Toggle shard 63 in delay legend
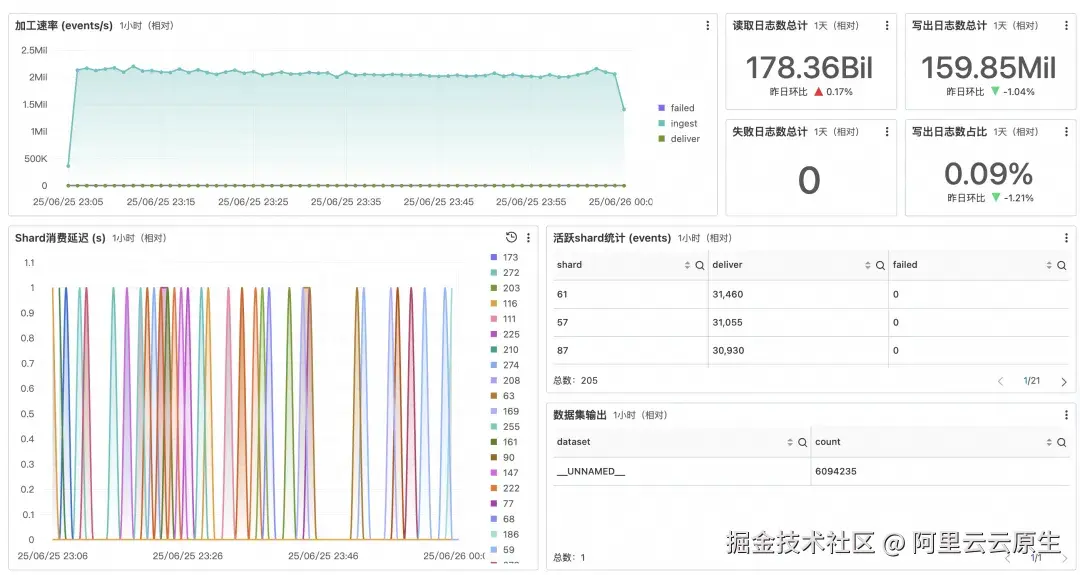 point(503,395)
